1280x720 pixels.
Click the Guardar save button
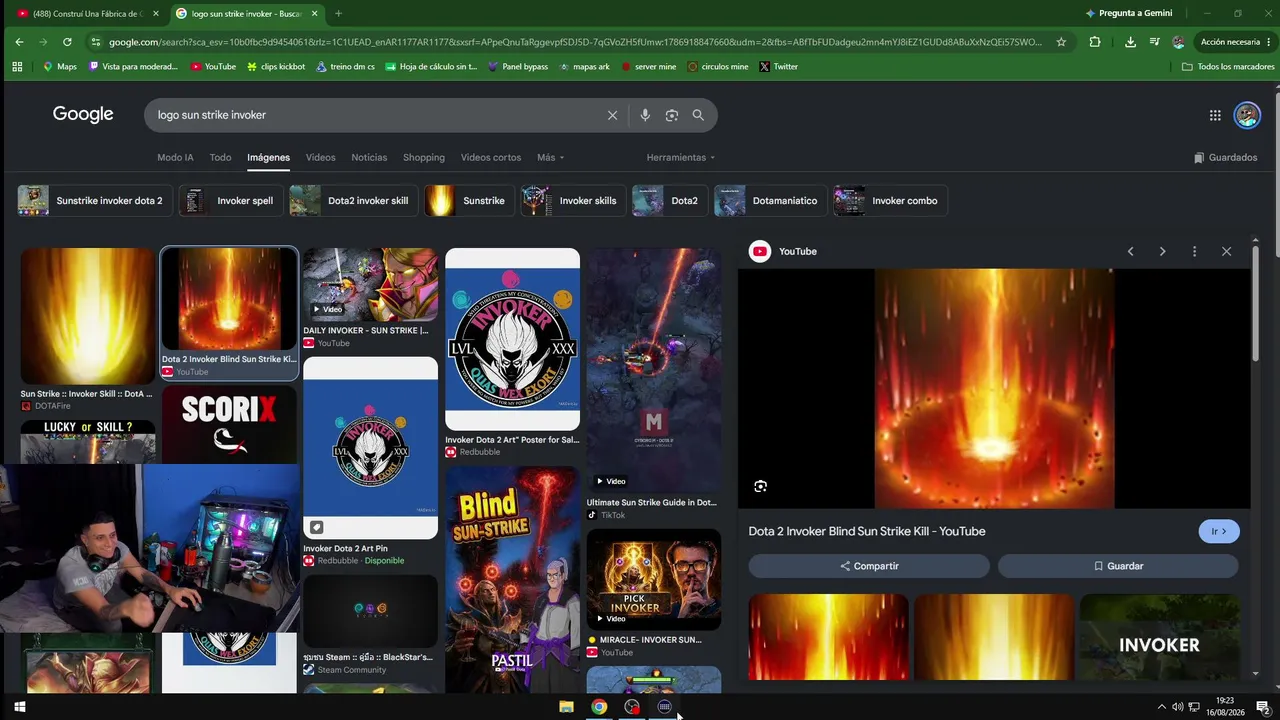(x=1118, y=566)
